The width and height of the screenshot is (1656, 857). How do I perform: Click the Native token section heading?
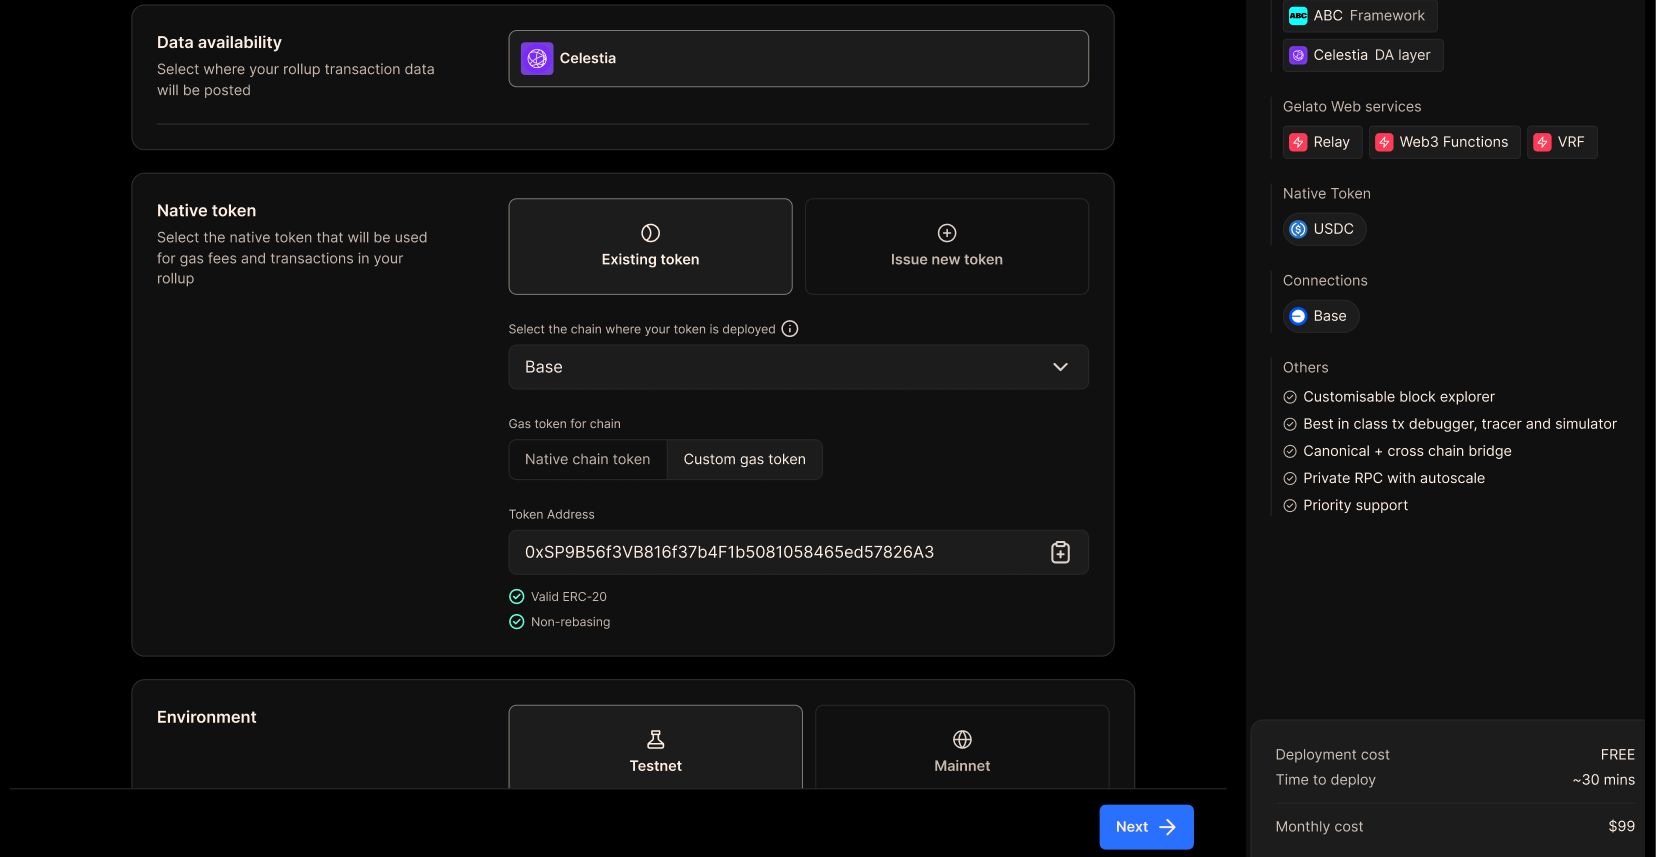(x=207, y=211)
